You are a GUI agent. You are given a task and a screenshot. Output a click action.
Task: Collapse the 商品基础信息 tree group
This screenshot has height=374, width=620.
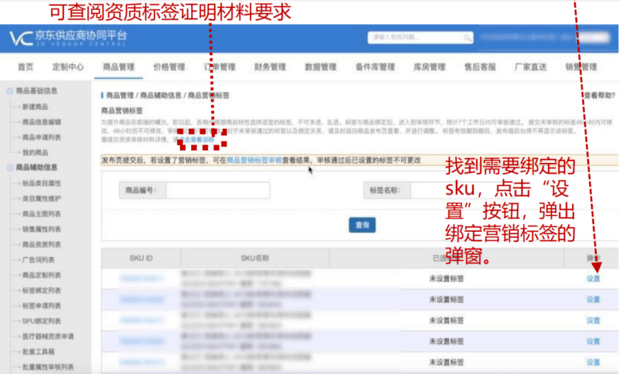click(10, 91)
